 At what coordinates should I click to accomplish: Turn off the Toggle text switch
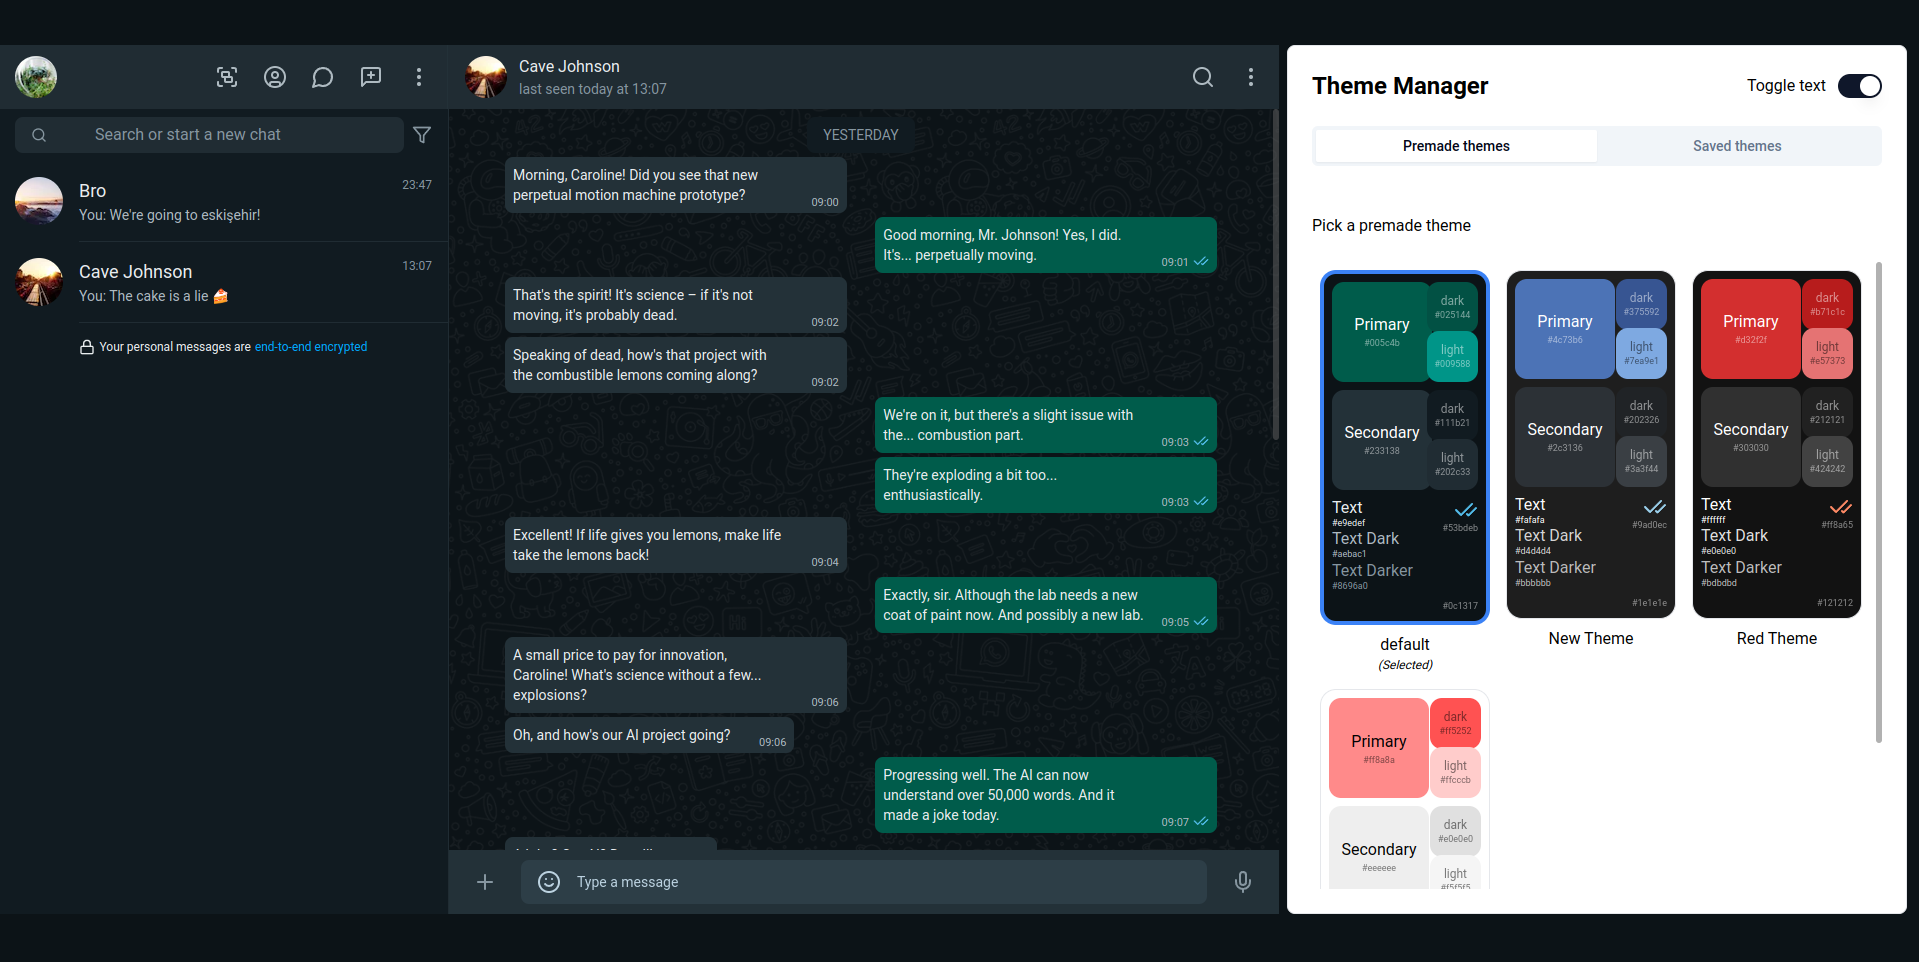pos(1859,86)
